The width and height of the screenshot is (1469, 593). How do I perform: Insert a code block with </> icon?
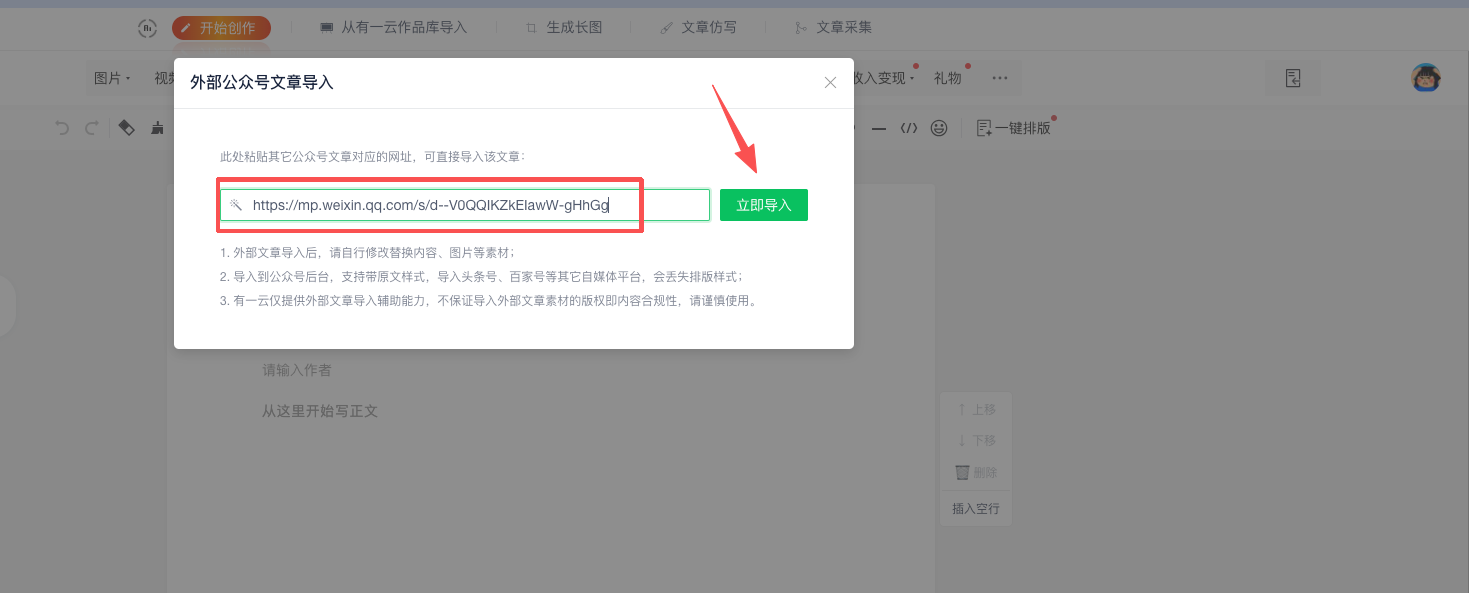coord(908,128)
